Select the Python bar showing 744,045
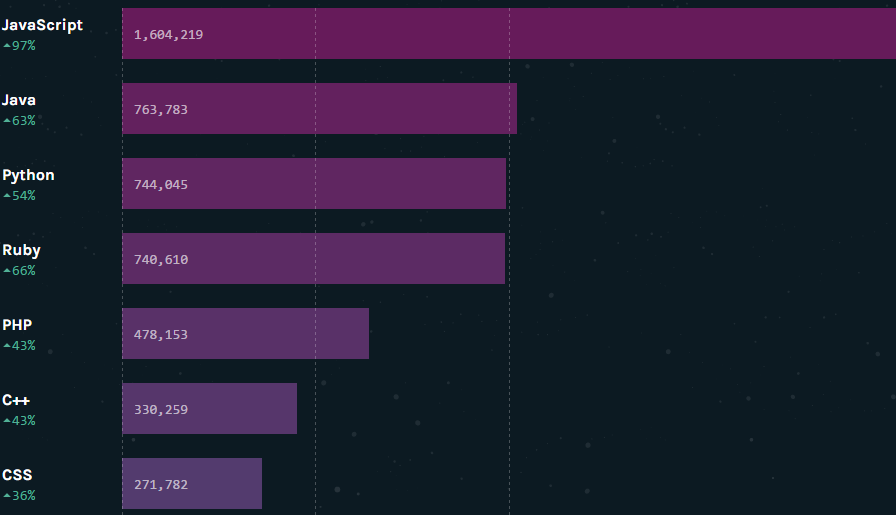896x515 pixels. coord(314,183)
